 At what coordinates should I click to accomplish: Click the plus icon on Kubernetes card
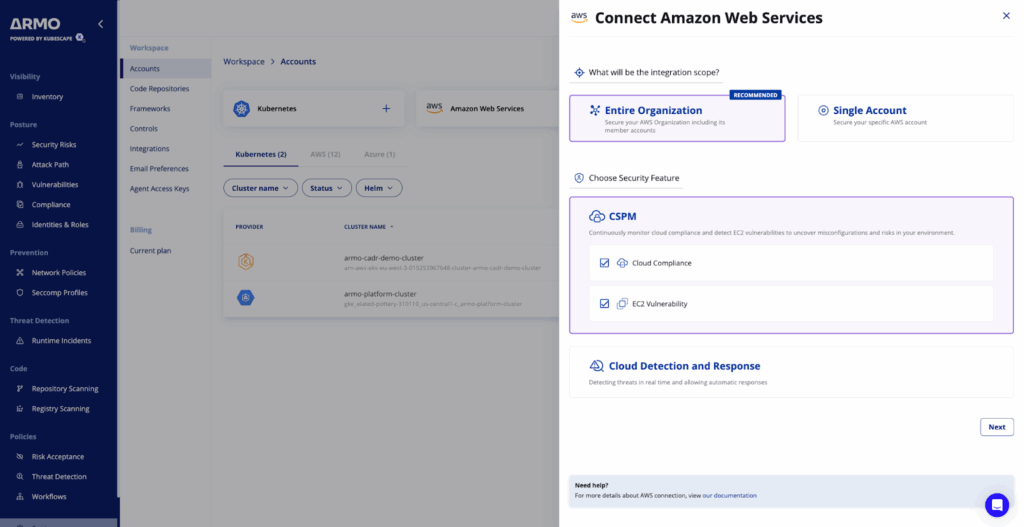pyautogui.click(x=386, y=108)
